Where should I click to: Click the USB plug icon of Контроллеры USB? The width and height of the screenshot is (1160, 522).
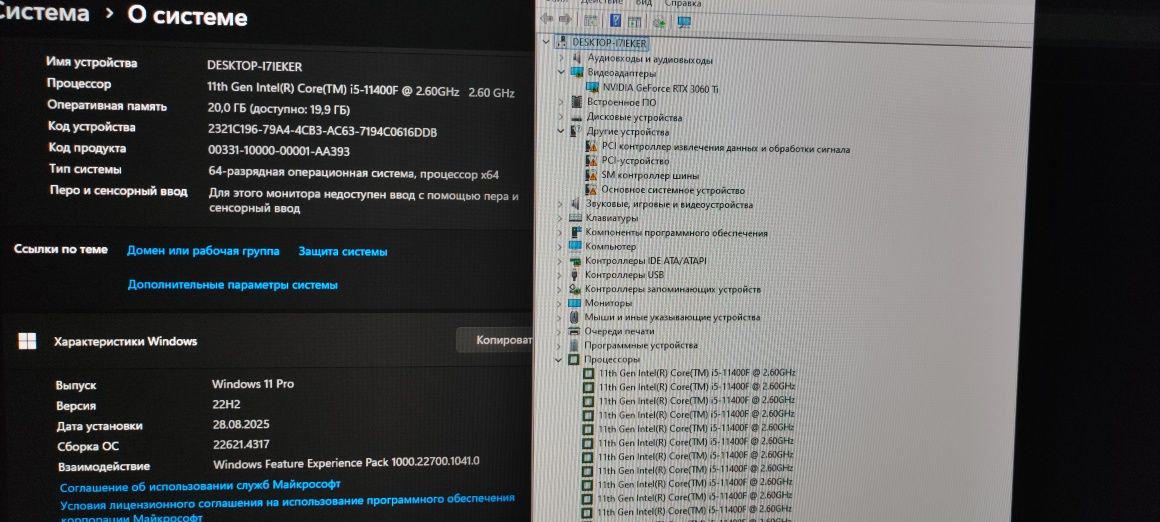[x=576, y=275]
